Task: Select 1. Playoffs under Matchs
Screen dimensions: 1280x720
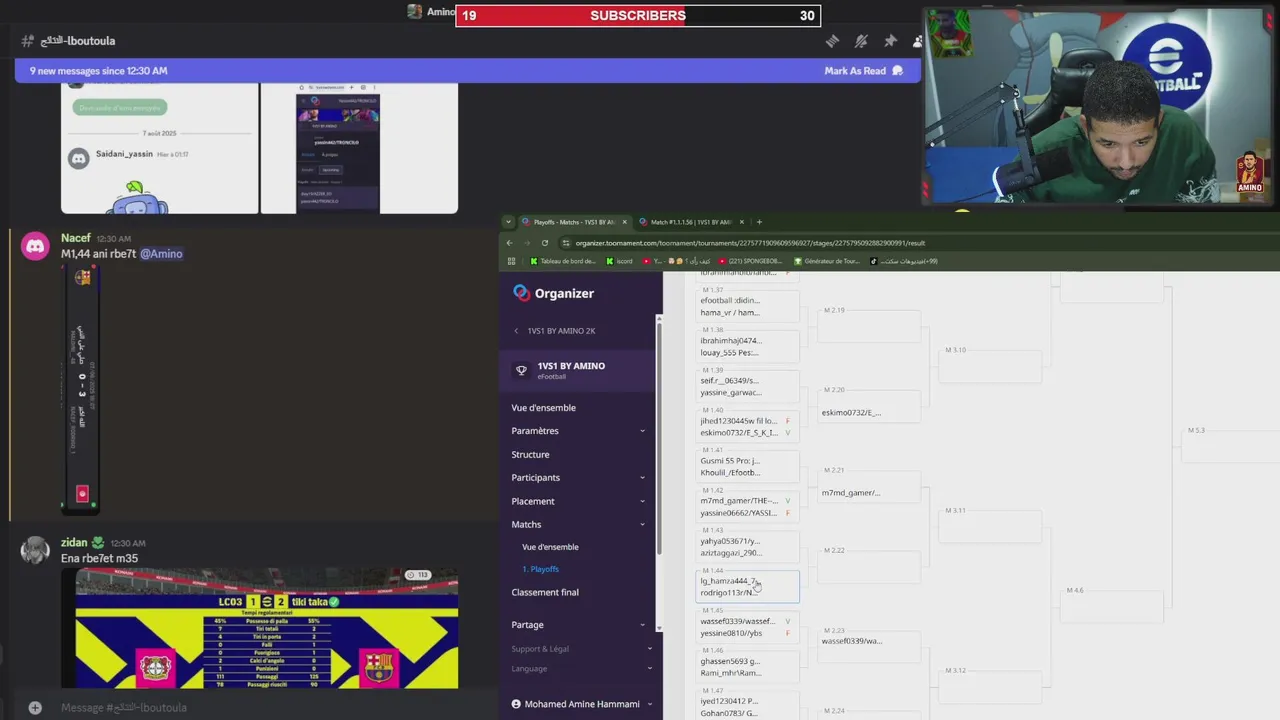Action: pos(541,569)
